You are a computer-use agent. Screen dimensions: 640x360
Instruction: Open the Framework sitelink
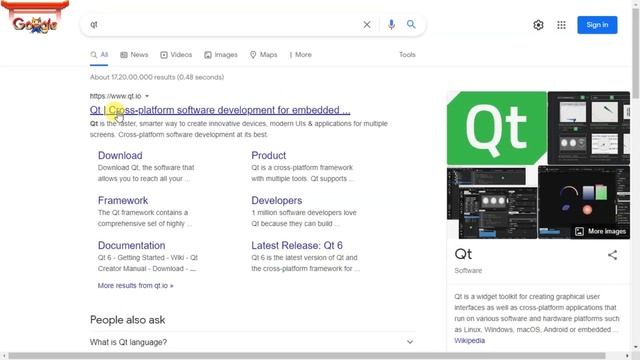pyautogui.click(x=123, y=200)
